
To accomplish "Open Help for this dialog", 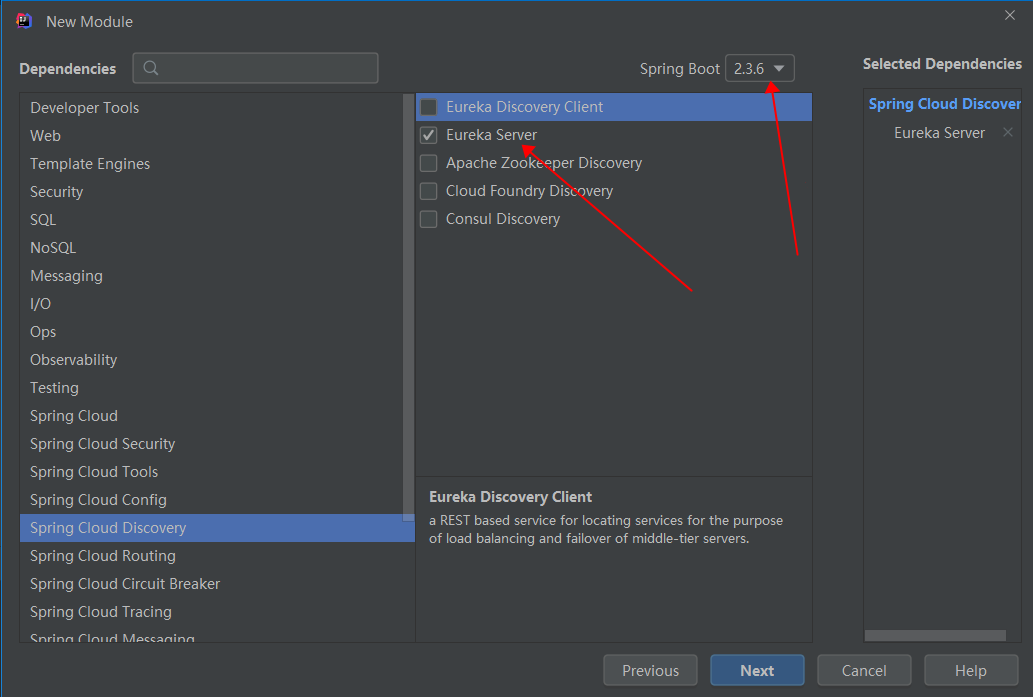I will point(970,671).
